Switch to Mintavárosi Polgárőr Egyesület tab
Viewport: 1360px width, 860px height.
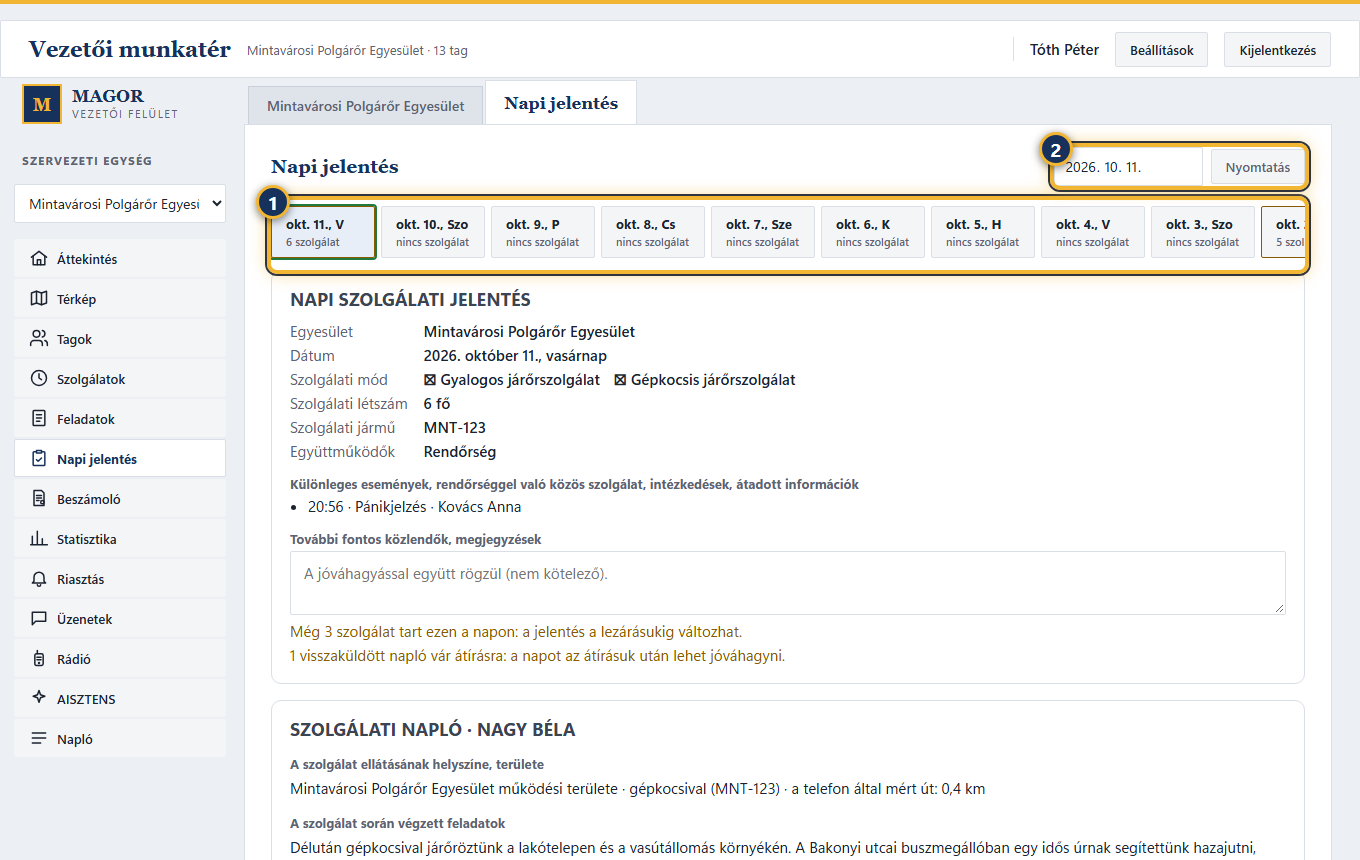coord(366,105)
